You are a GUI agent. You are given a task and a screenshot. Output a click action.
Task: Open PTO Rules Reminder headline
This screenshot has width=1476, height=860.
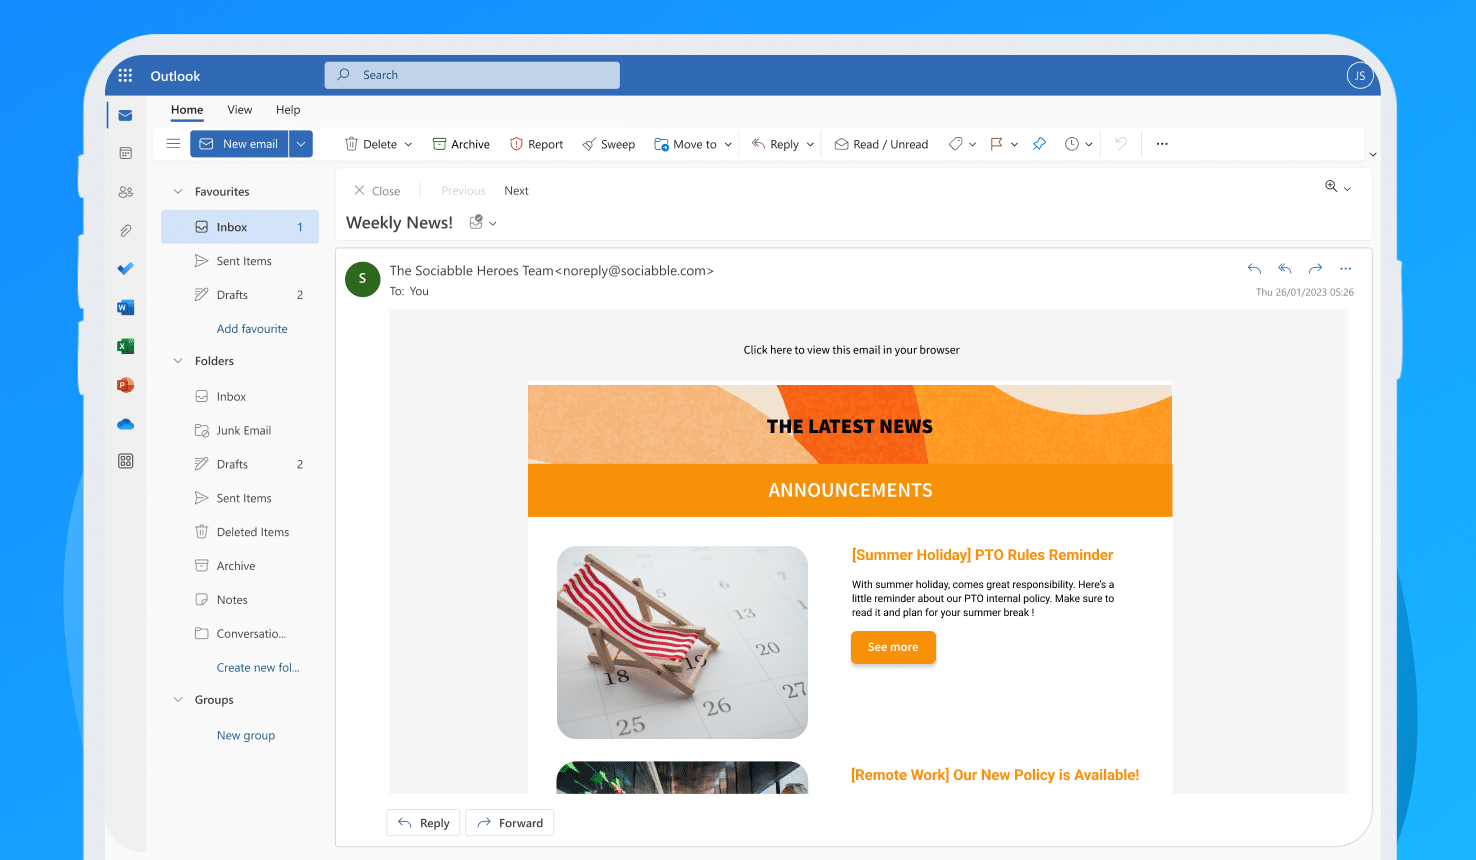[982, 555]
